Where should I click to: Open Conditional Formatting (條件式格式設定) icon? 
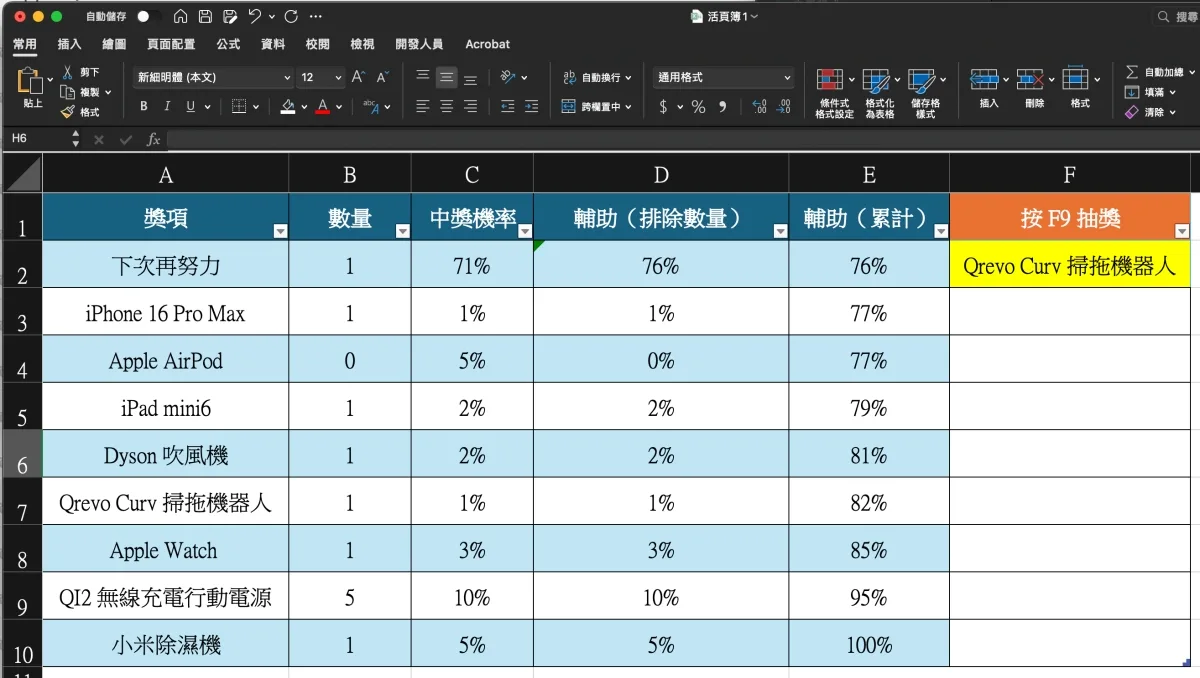tap(830, 82)
